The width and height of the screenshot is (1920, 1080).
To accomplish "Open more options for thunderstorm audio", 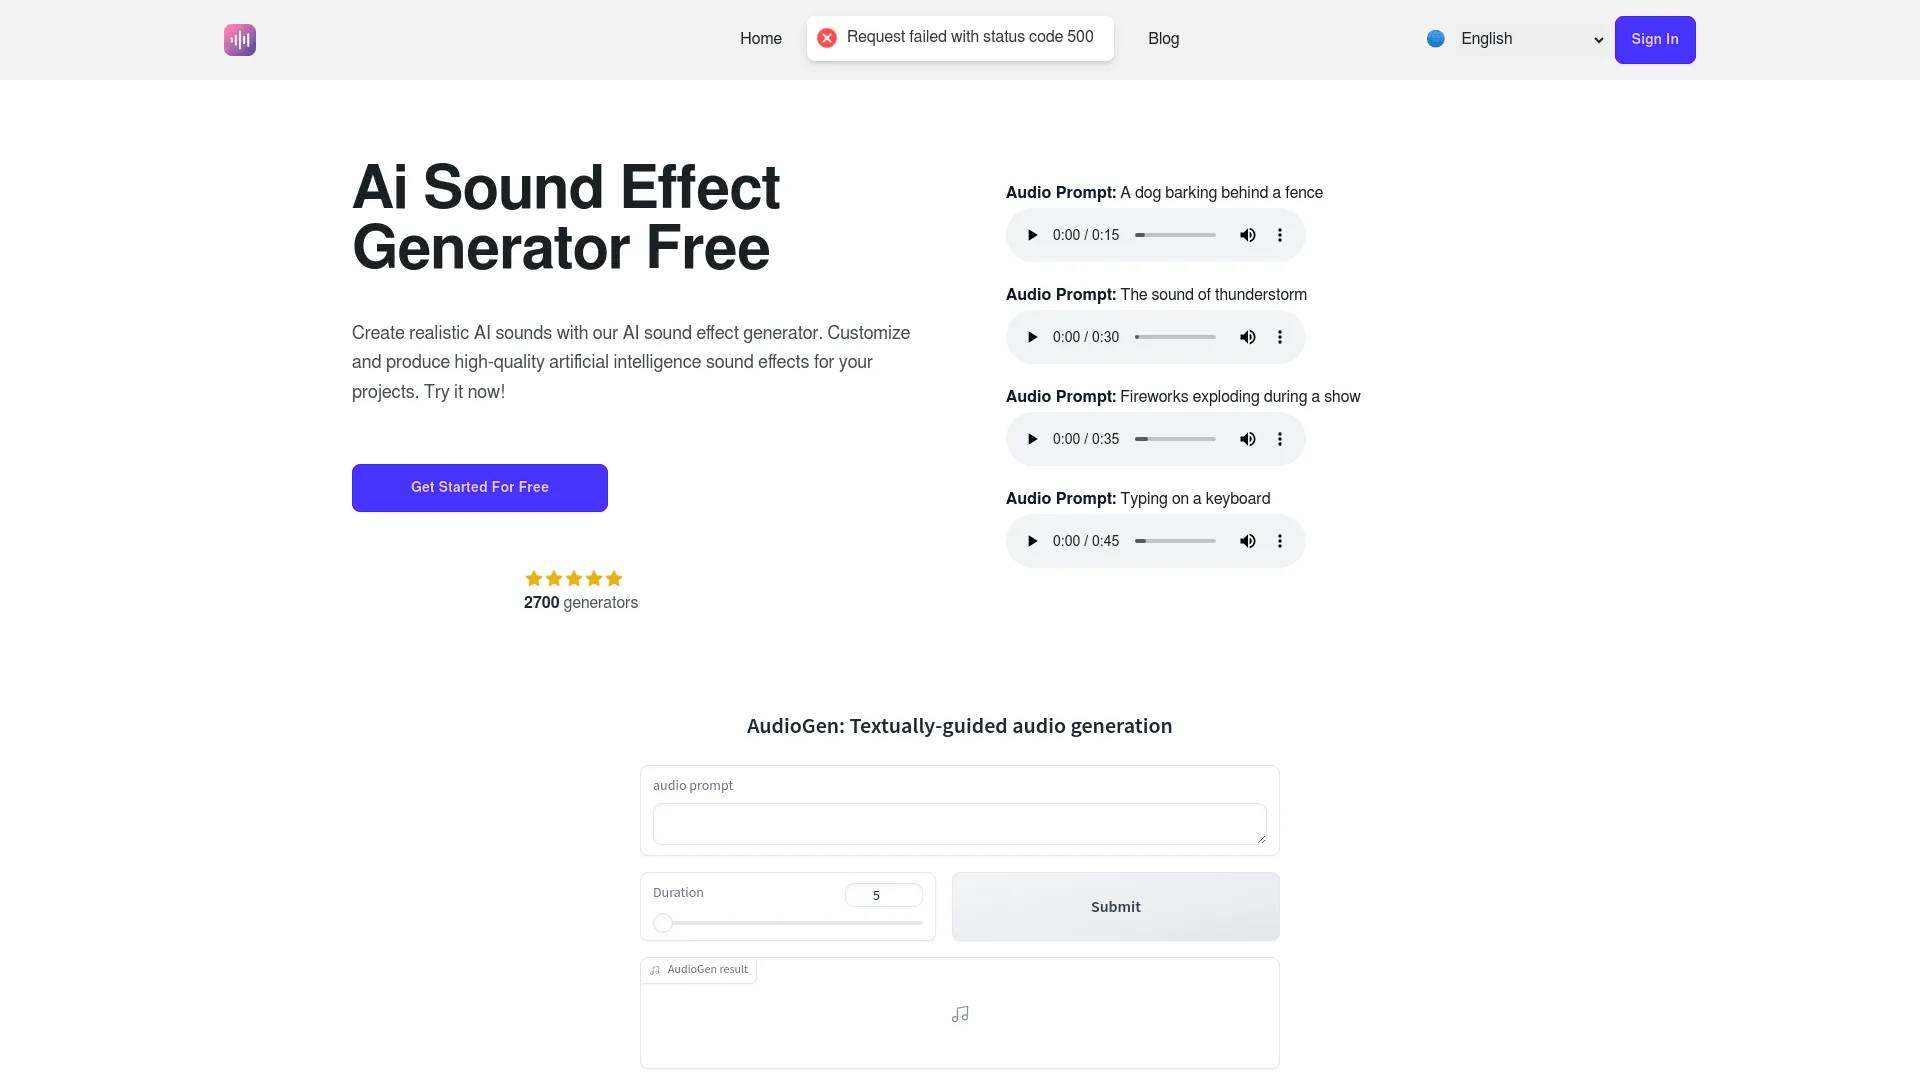I will coord(1279,336).
